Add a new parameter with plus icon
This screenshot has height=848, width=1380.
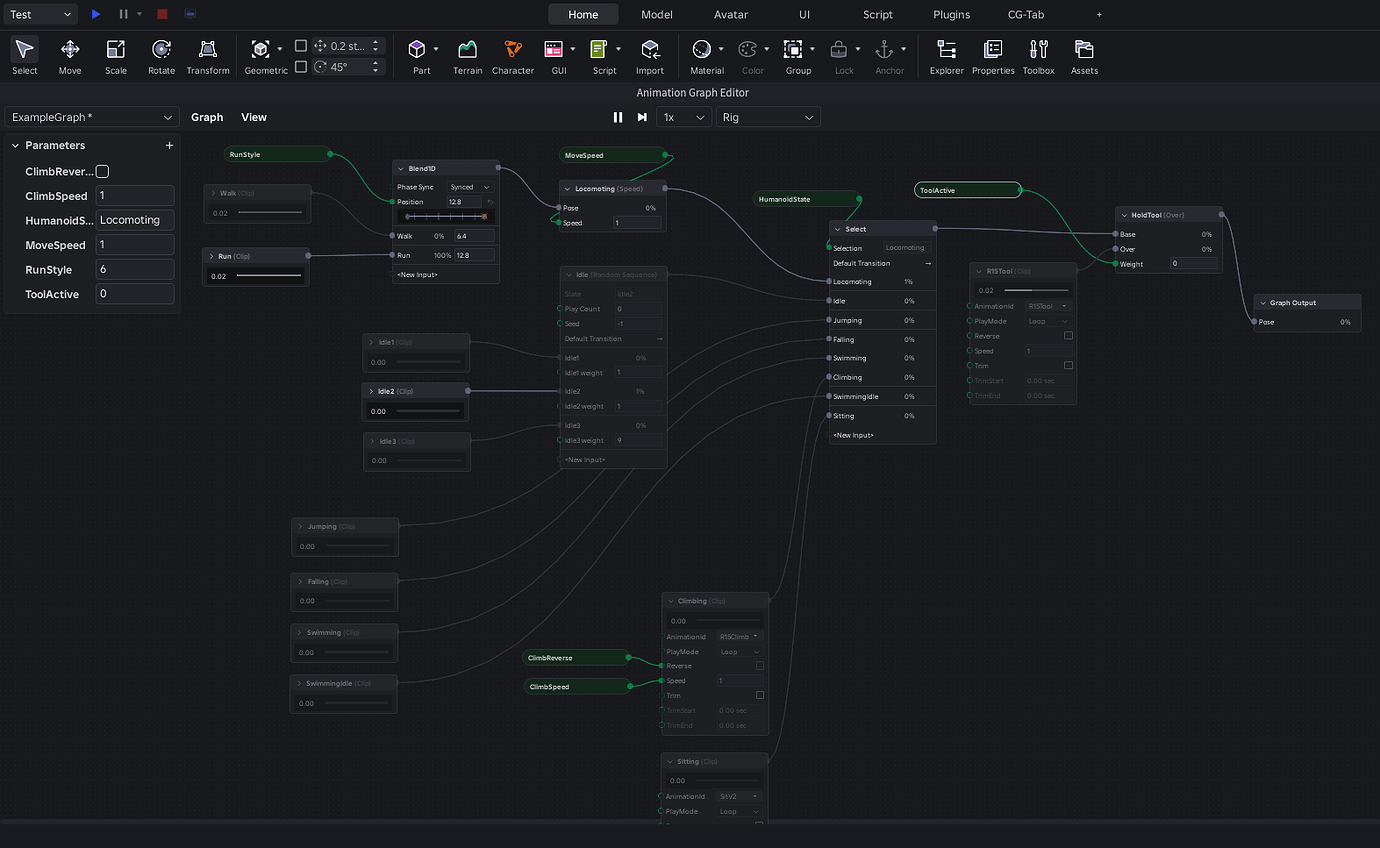coord(169,145)
